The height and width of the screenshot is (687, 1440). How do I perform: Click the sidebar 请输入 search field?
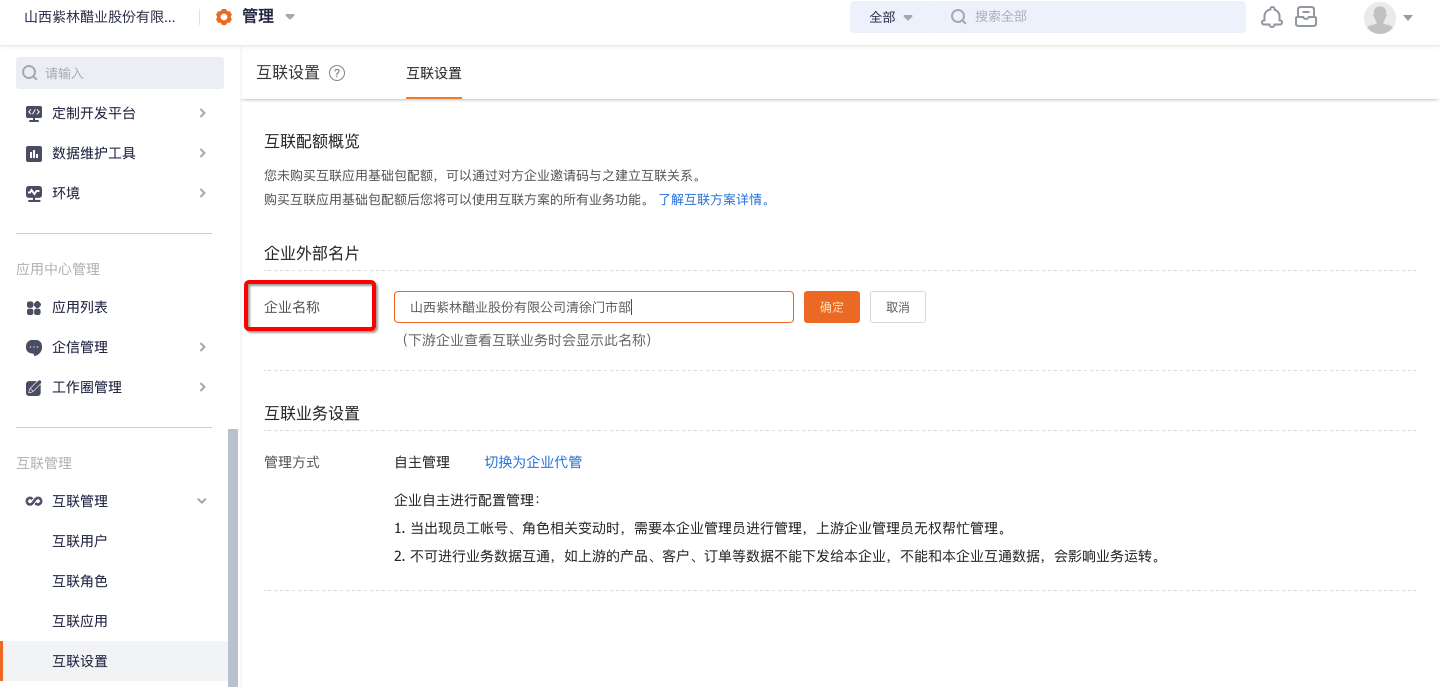coord(120,73)
